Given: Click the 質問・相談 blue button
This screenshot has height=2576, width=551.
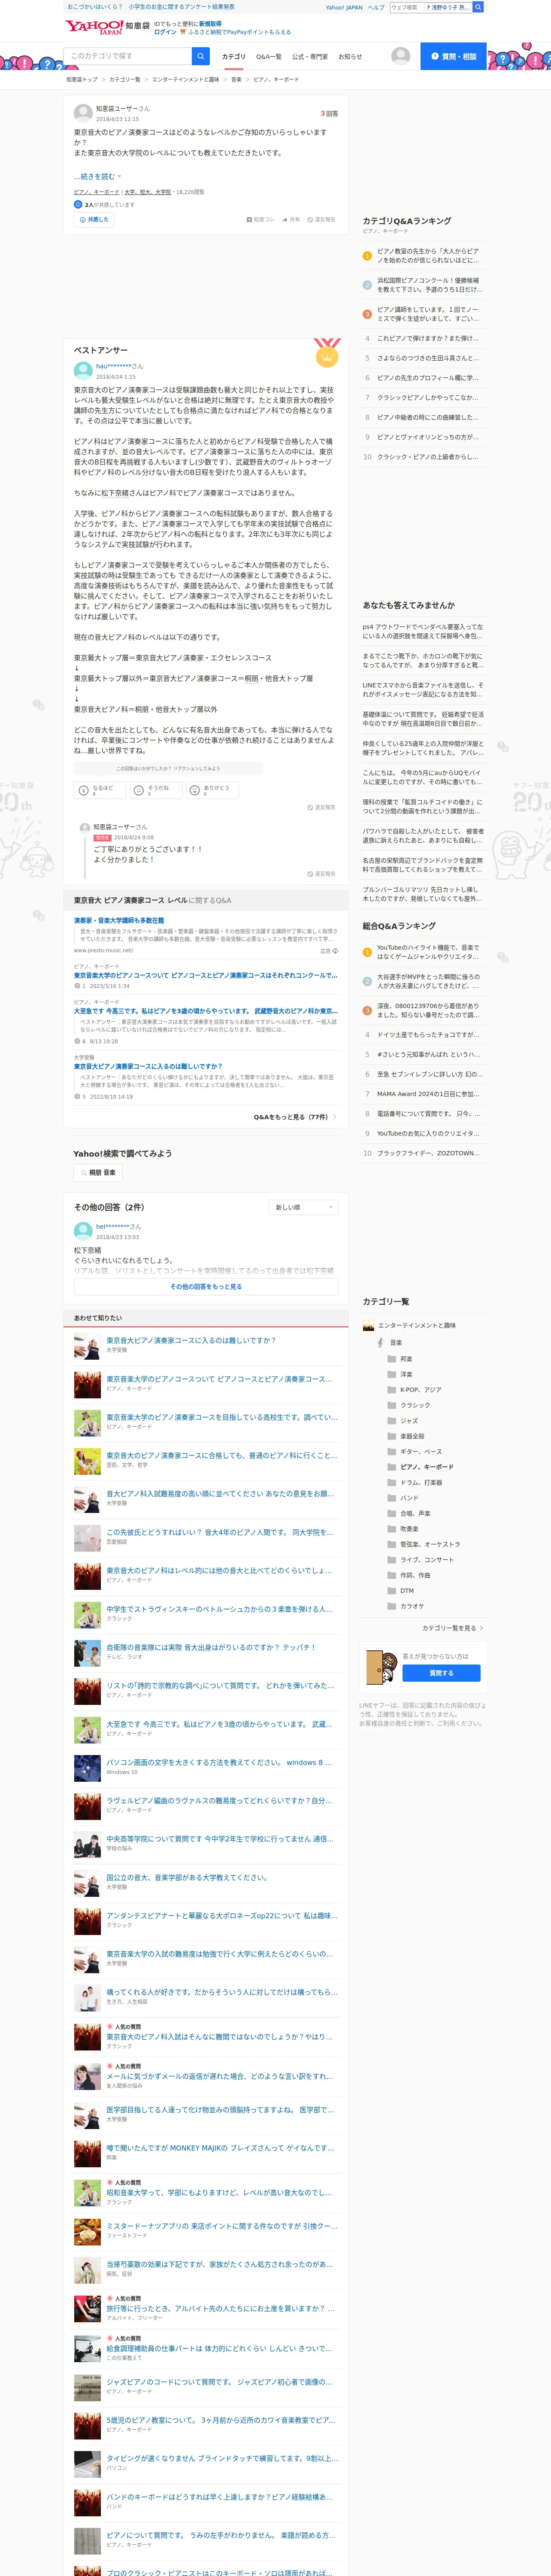Looking at the screenshot, I should 453,56.
